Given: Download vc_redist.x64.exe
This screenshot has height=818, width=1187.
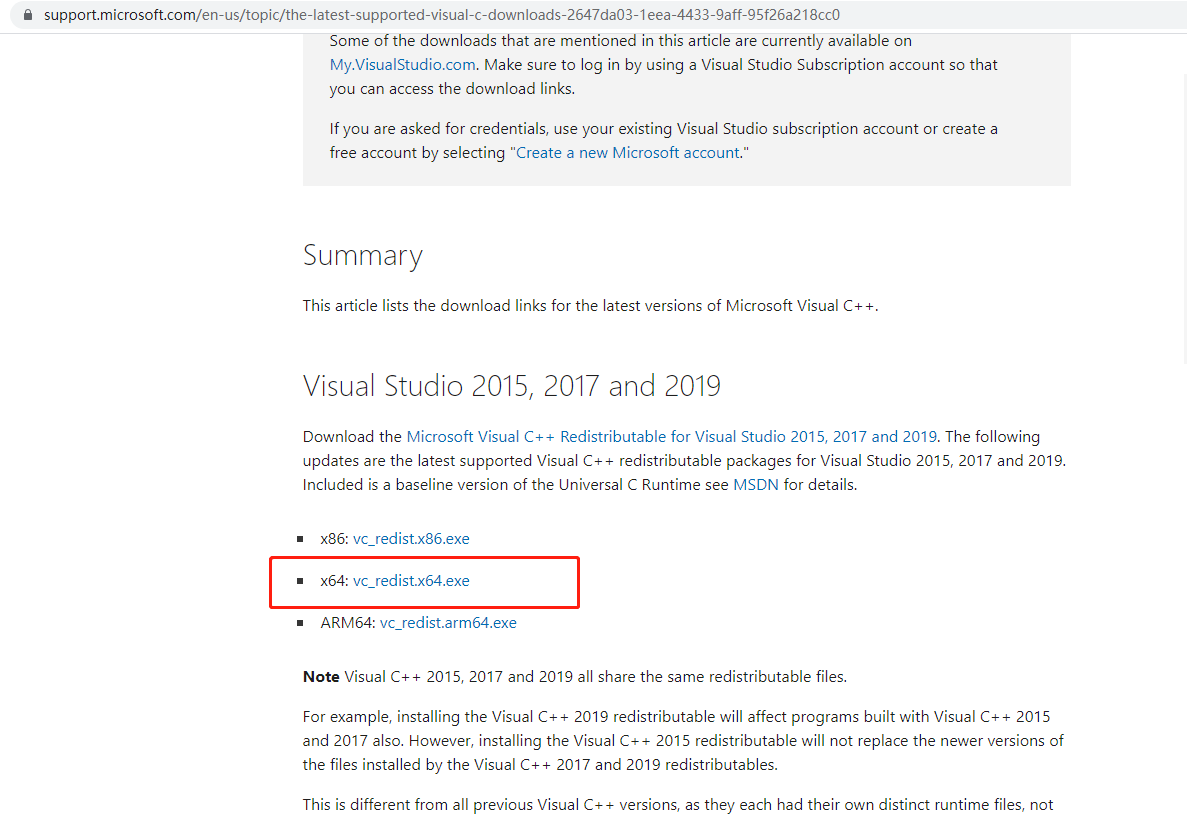Looking at the screenshot, I should pyautogui.click(x=411, y=581).
